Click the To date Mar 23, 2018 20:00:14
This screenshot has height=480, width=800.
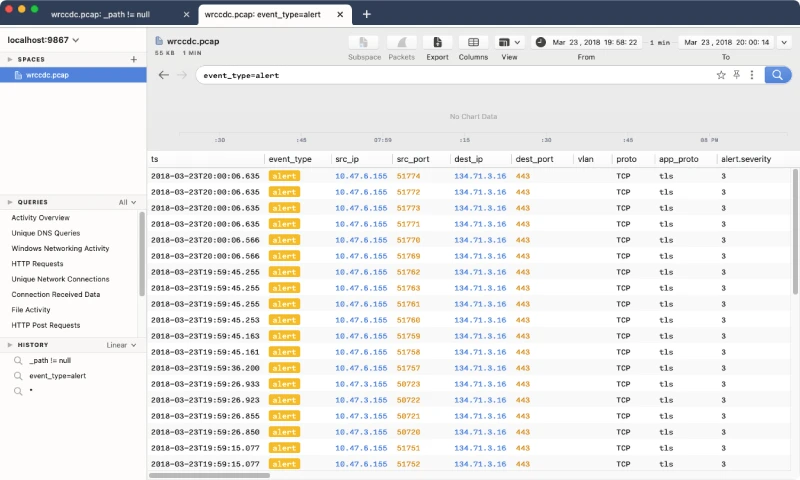pyautogui.click(x=727, y=42)
